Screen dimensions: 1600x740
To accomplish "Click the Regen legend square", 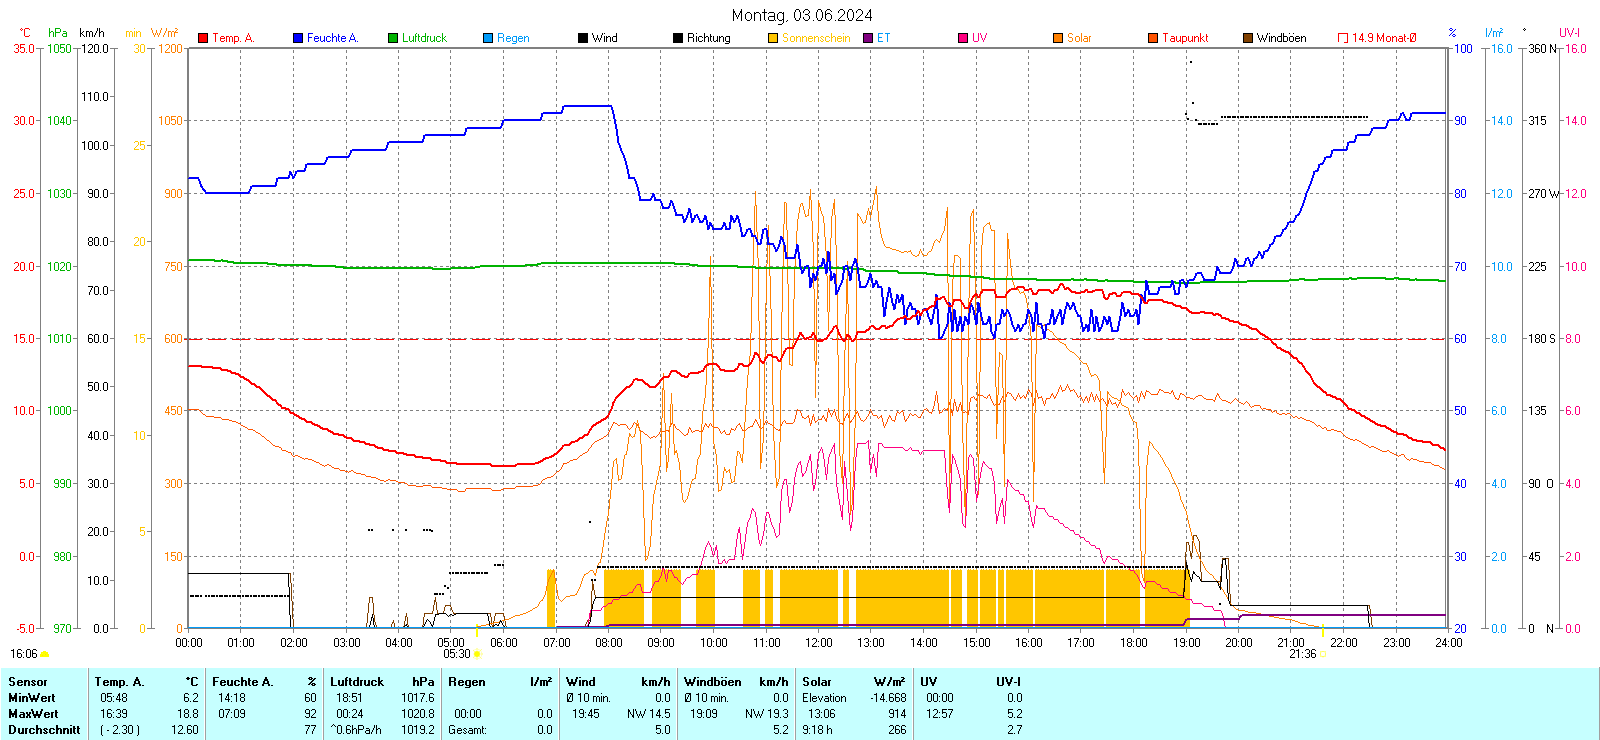I will point(488,38).
